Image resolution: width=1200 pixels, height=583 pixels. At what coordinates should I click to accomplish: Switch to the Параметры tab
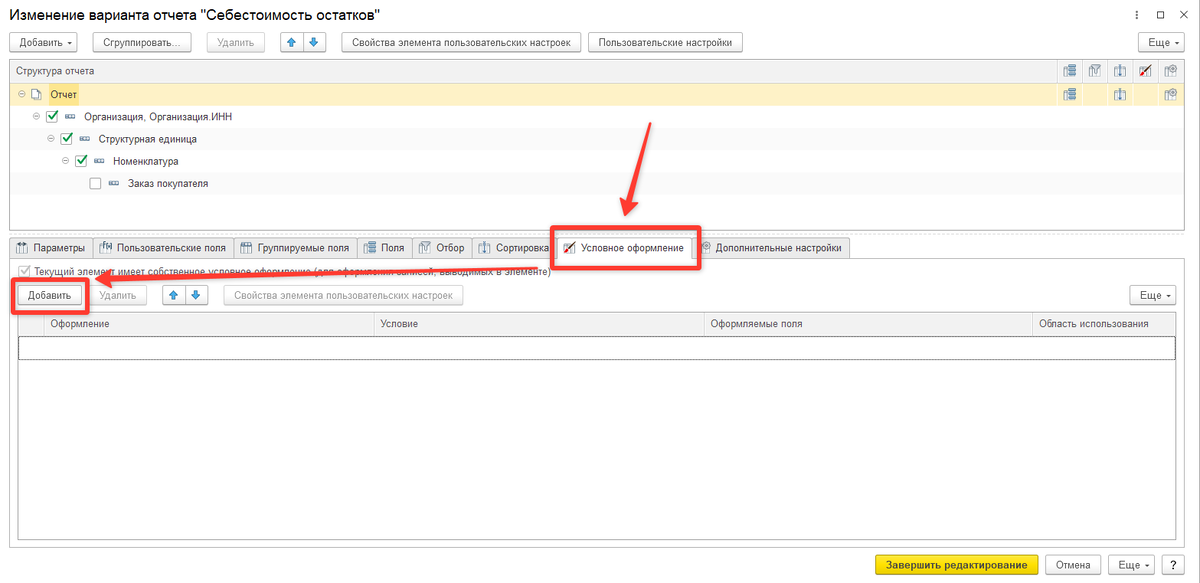coord(51,248)
